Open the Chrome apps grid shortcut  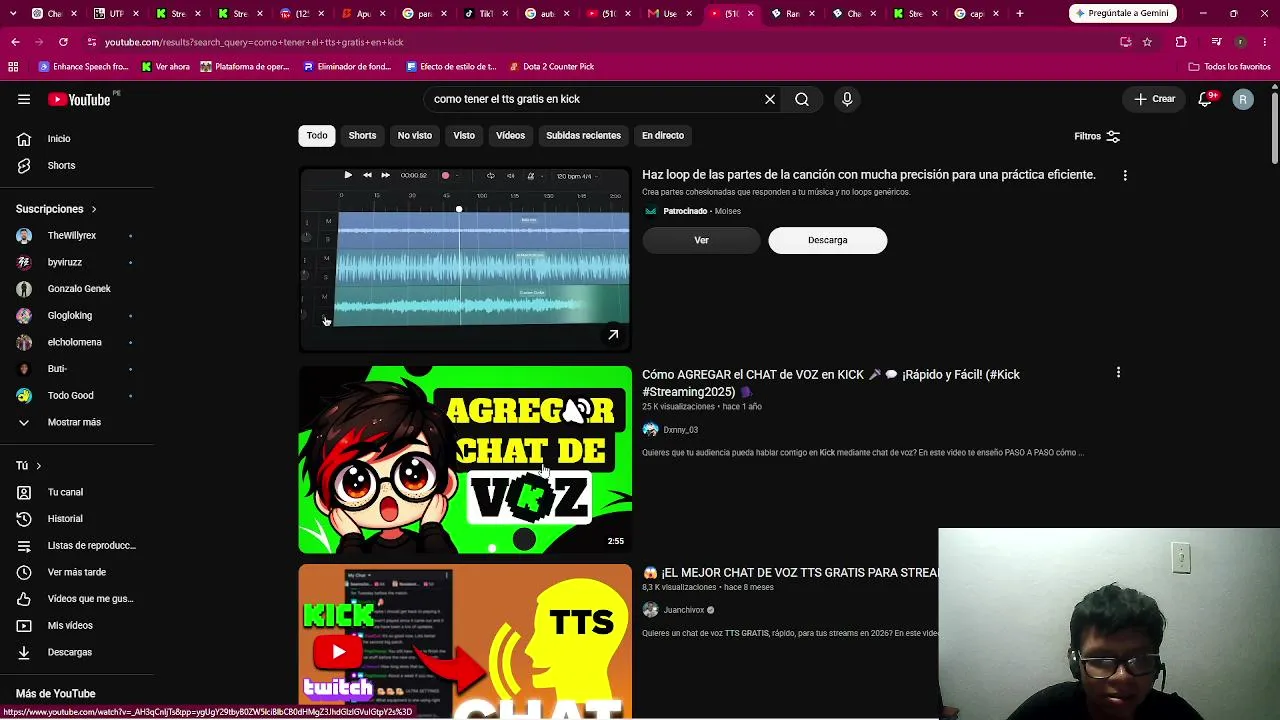[x=13, y=67]
